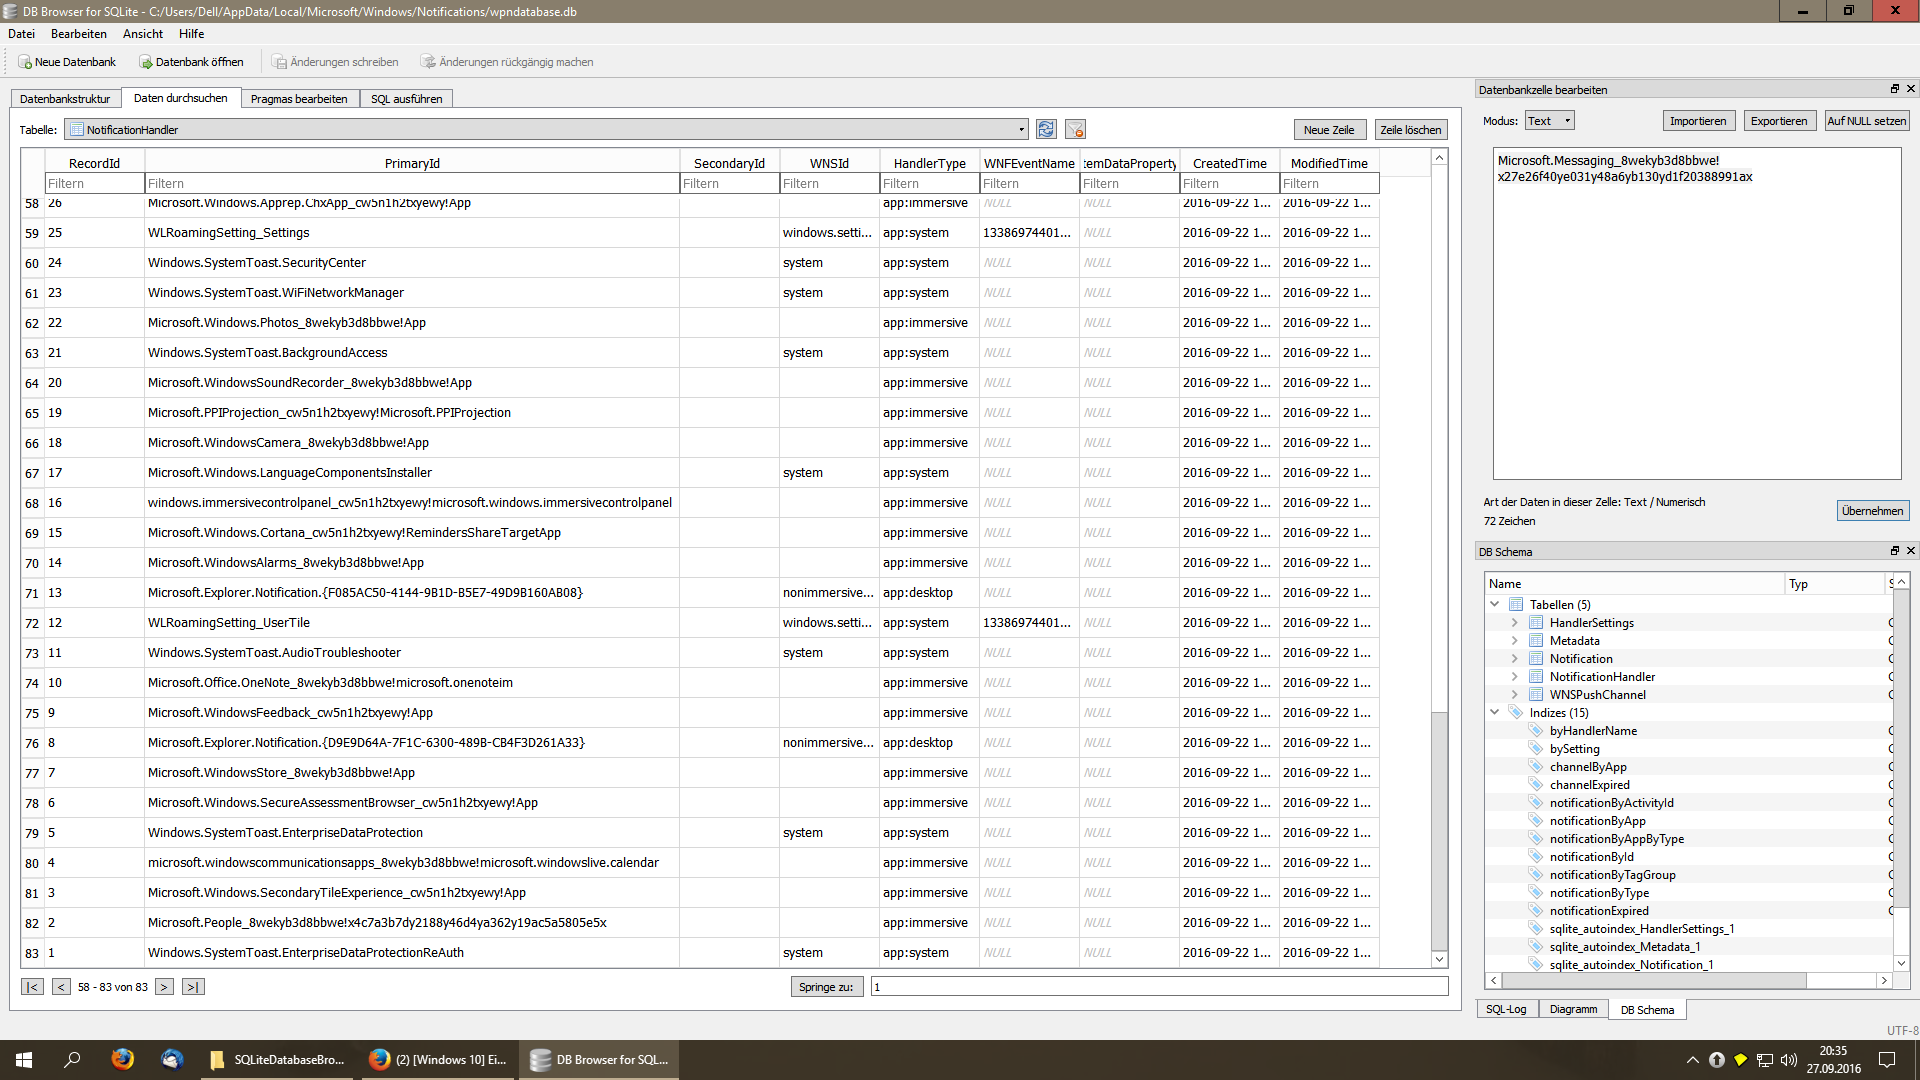
Task: Go to the first page of rows
Action: click(32, 987)
